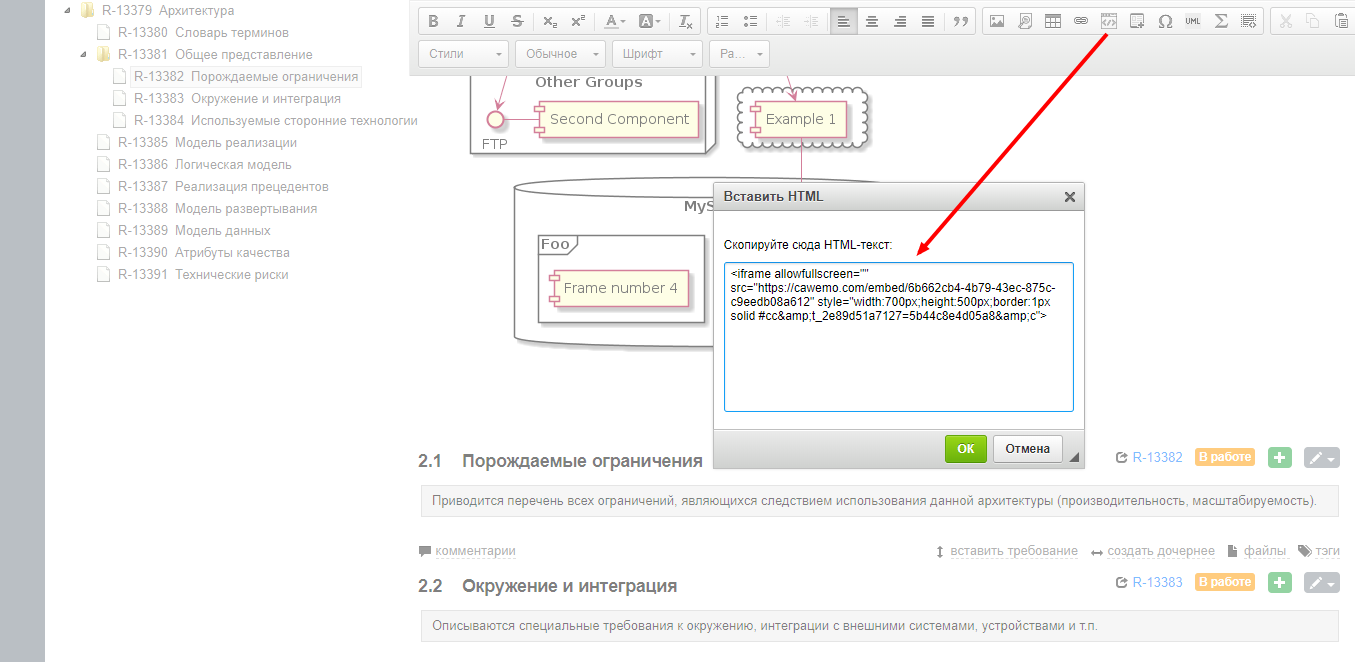The height and width of the screenshot is (662, 1355).
Task: Collapse R-13379 Архитектура tree node
Action: (x=67, y=10)
